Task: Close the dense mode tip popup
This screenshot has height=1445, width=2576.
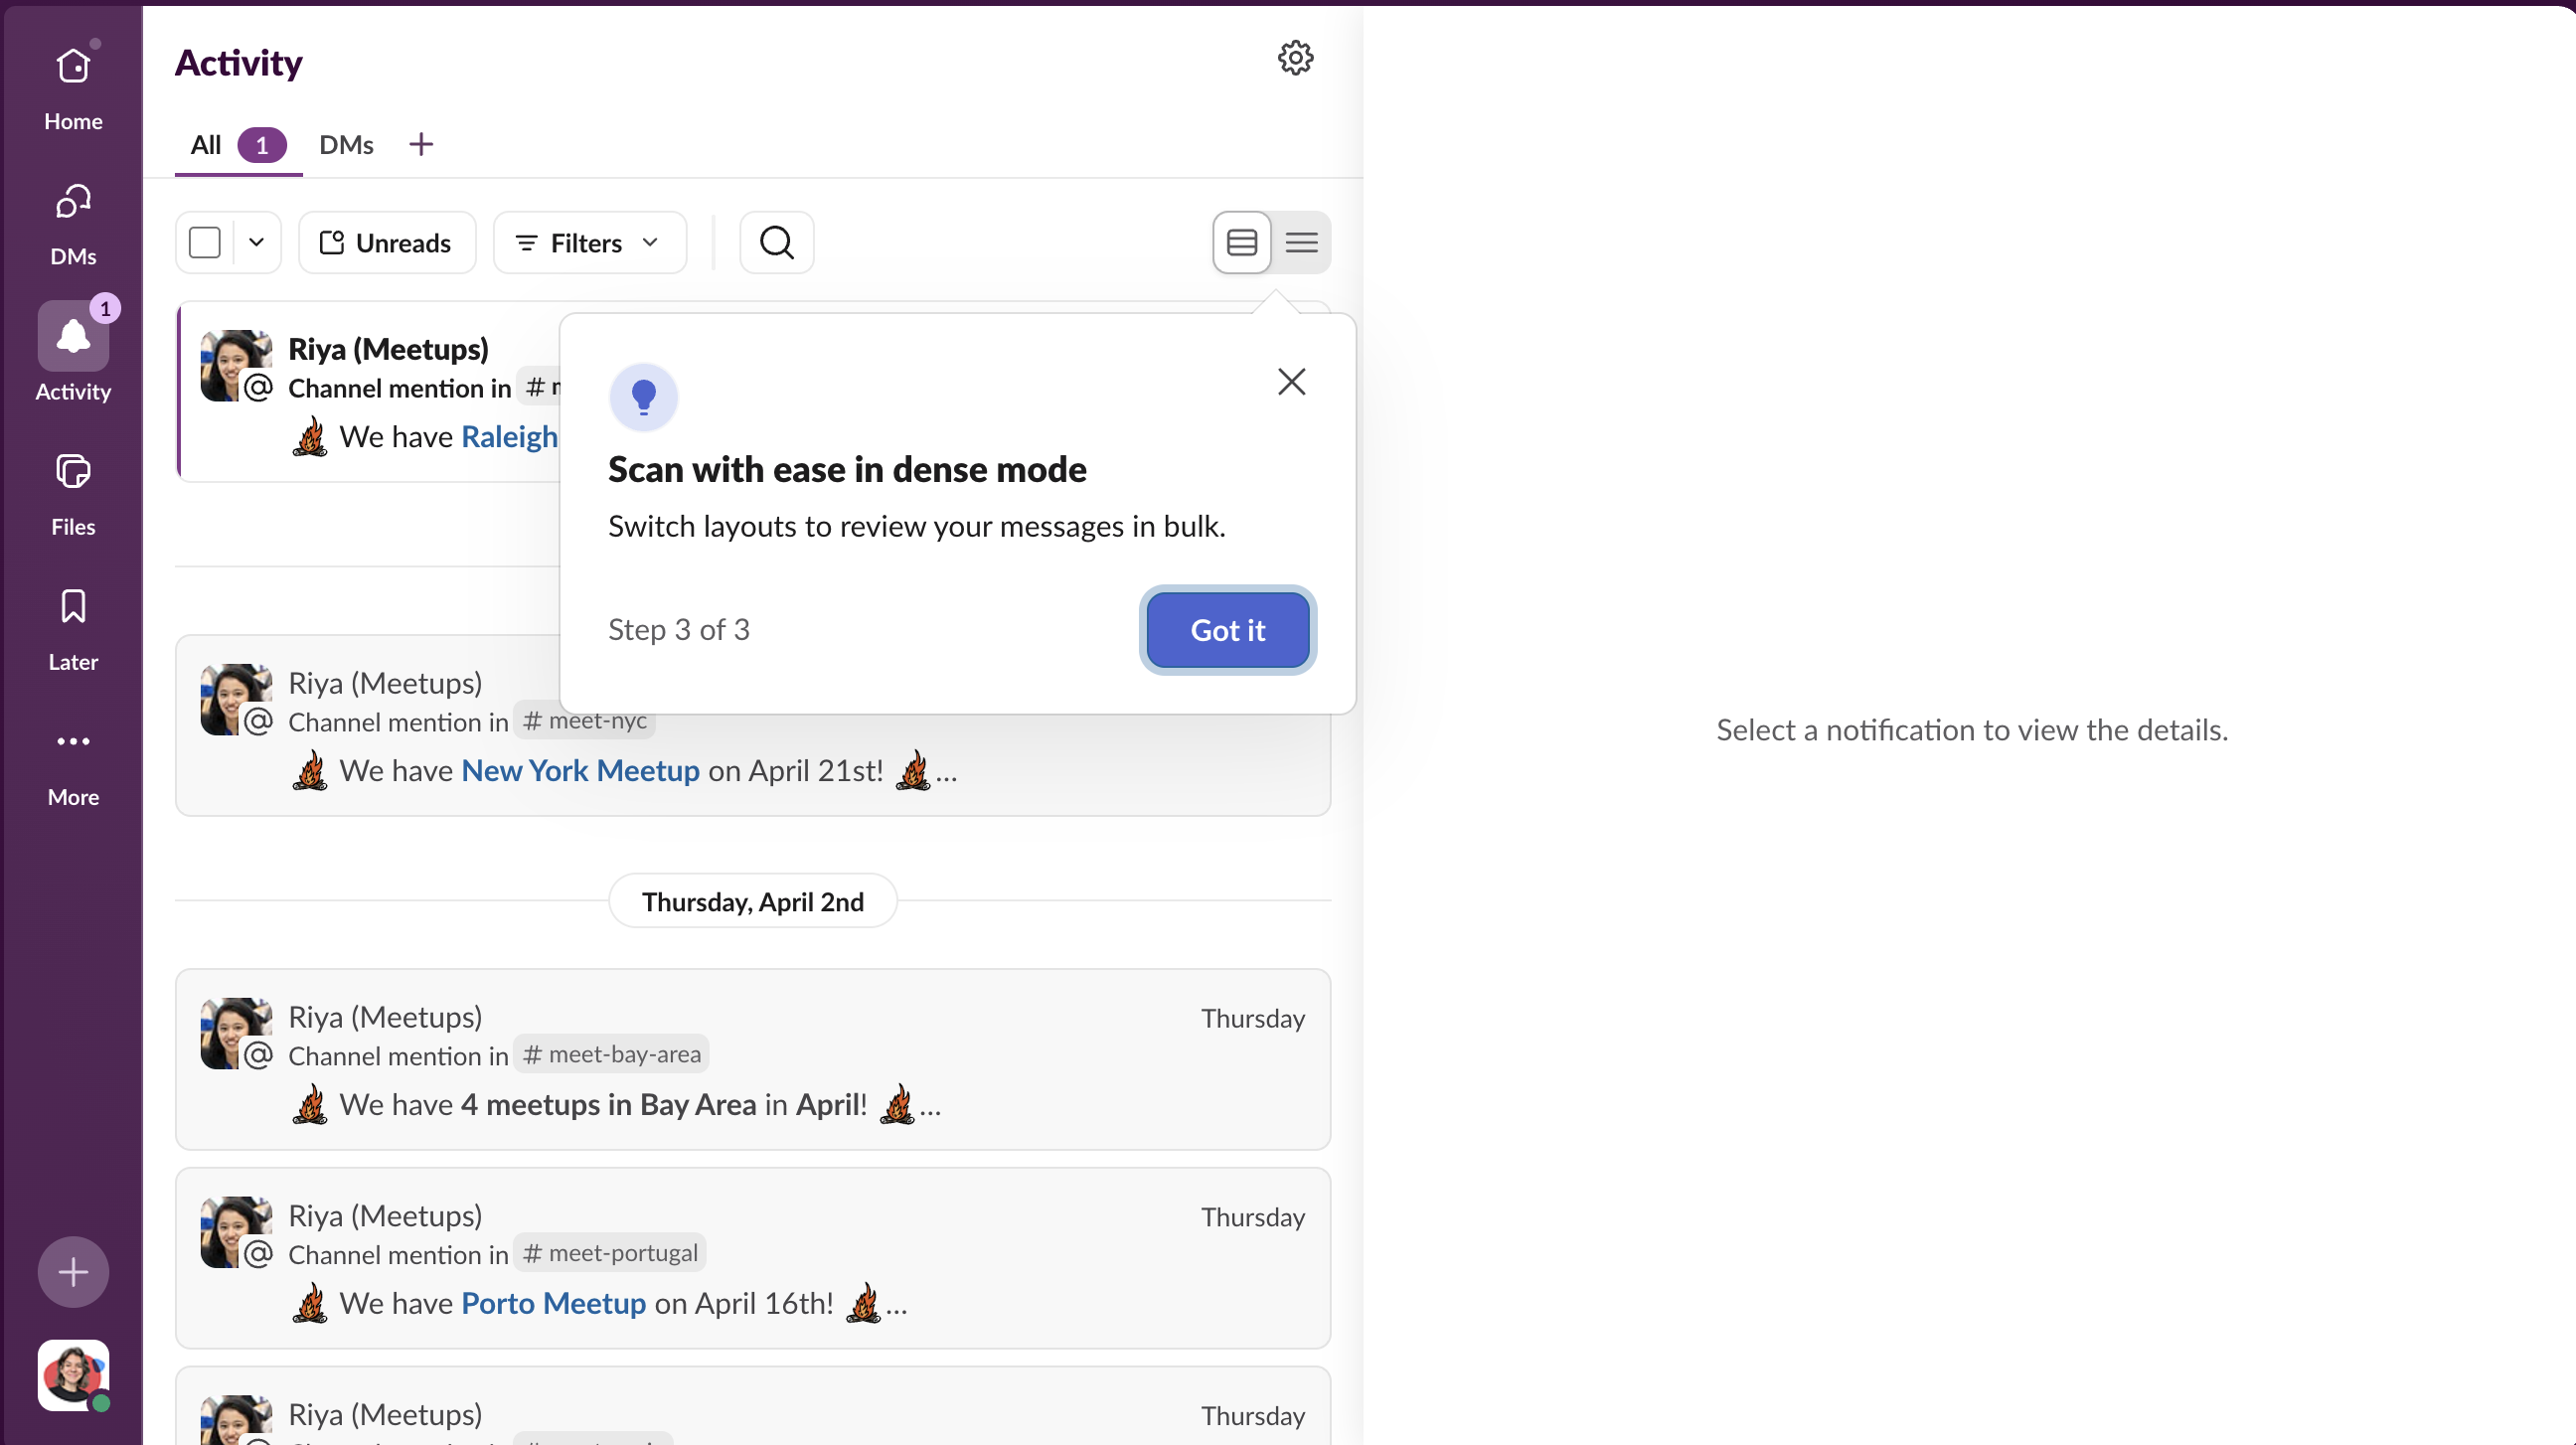Action: coord(1291,381)
